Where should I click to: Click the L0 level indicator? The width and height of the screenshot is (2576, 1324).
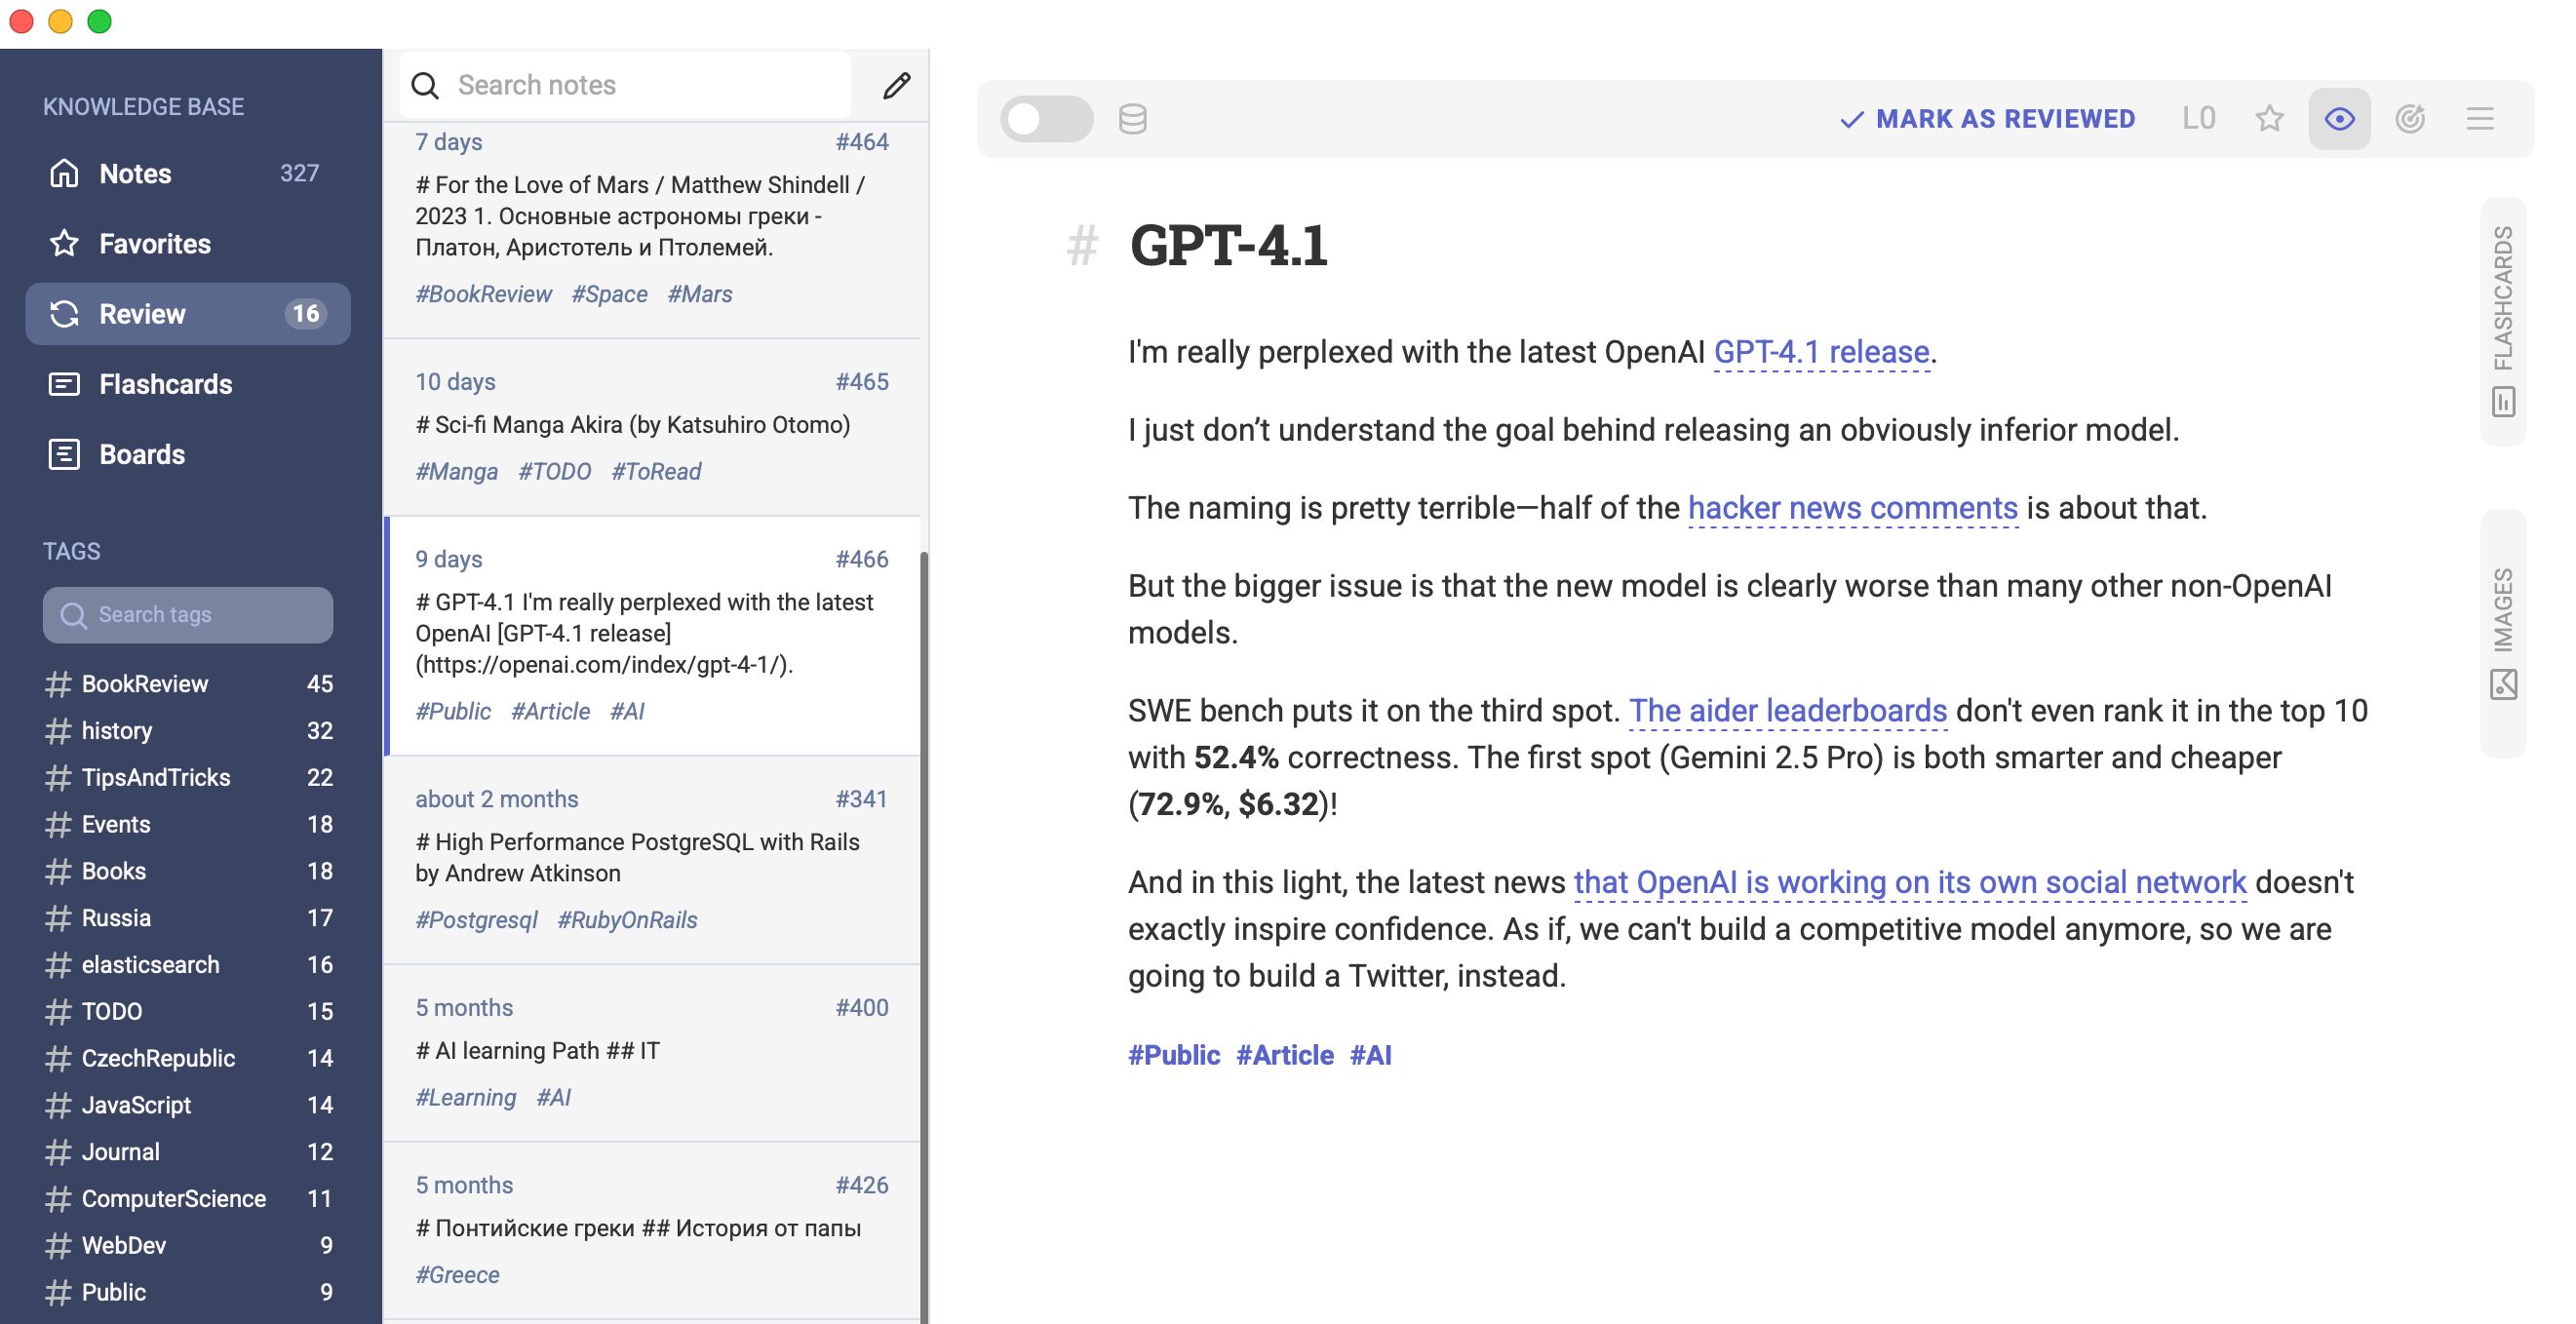(2198, 119)
